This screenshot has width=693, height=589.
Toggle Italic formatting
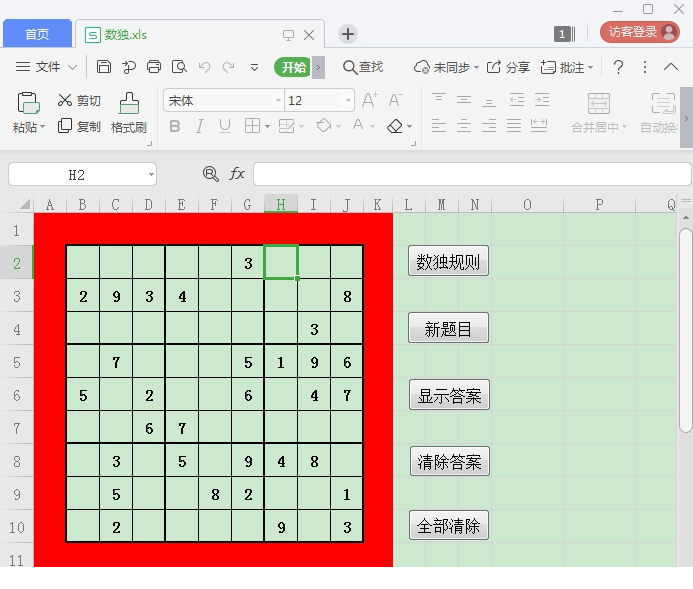(x=200, y=126)
